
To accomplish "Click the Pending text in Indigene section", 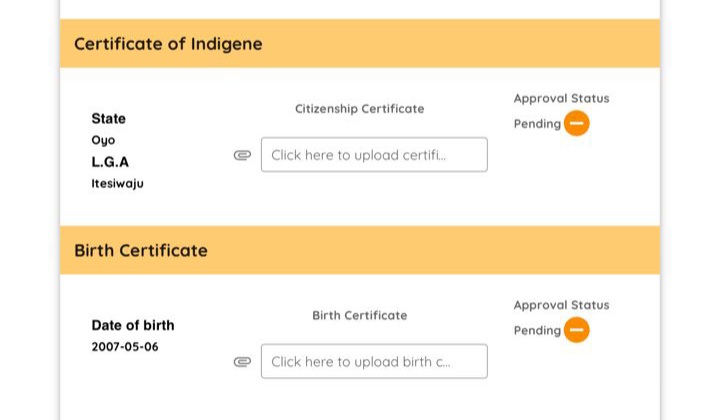I will [x=537, y=124].
